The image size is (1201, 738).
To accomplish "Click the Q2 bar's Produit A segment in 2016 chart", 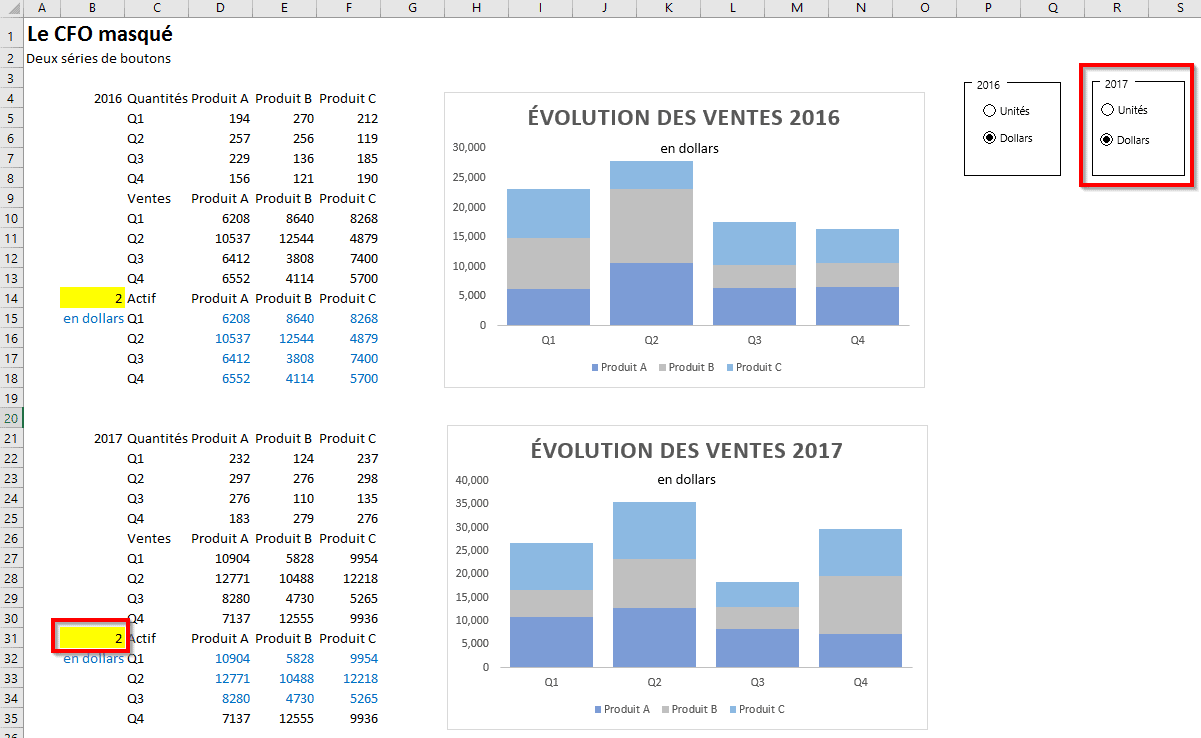I will click(x=651, y=294).
